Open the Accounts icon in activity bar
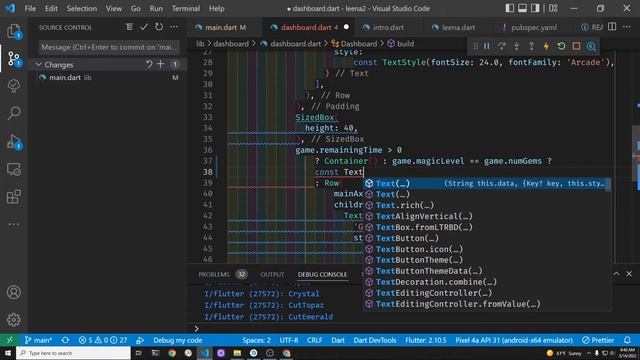 click(14, 292)
